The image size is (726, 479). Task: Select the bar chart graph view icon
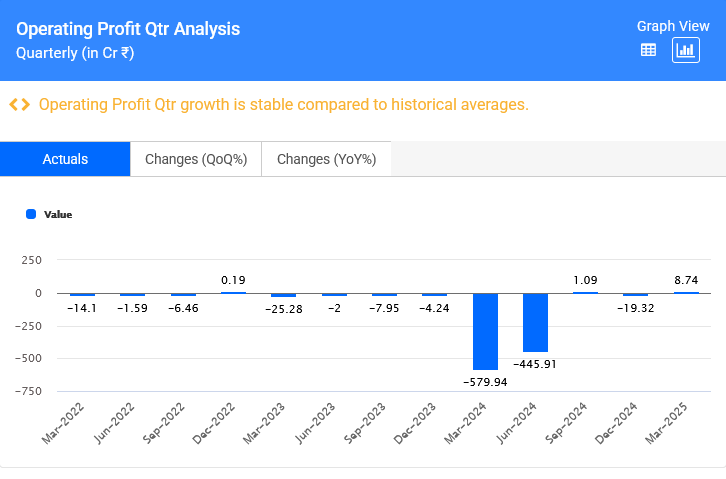686,50
